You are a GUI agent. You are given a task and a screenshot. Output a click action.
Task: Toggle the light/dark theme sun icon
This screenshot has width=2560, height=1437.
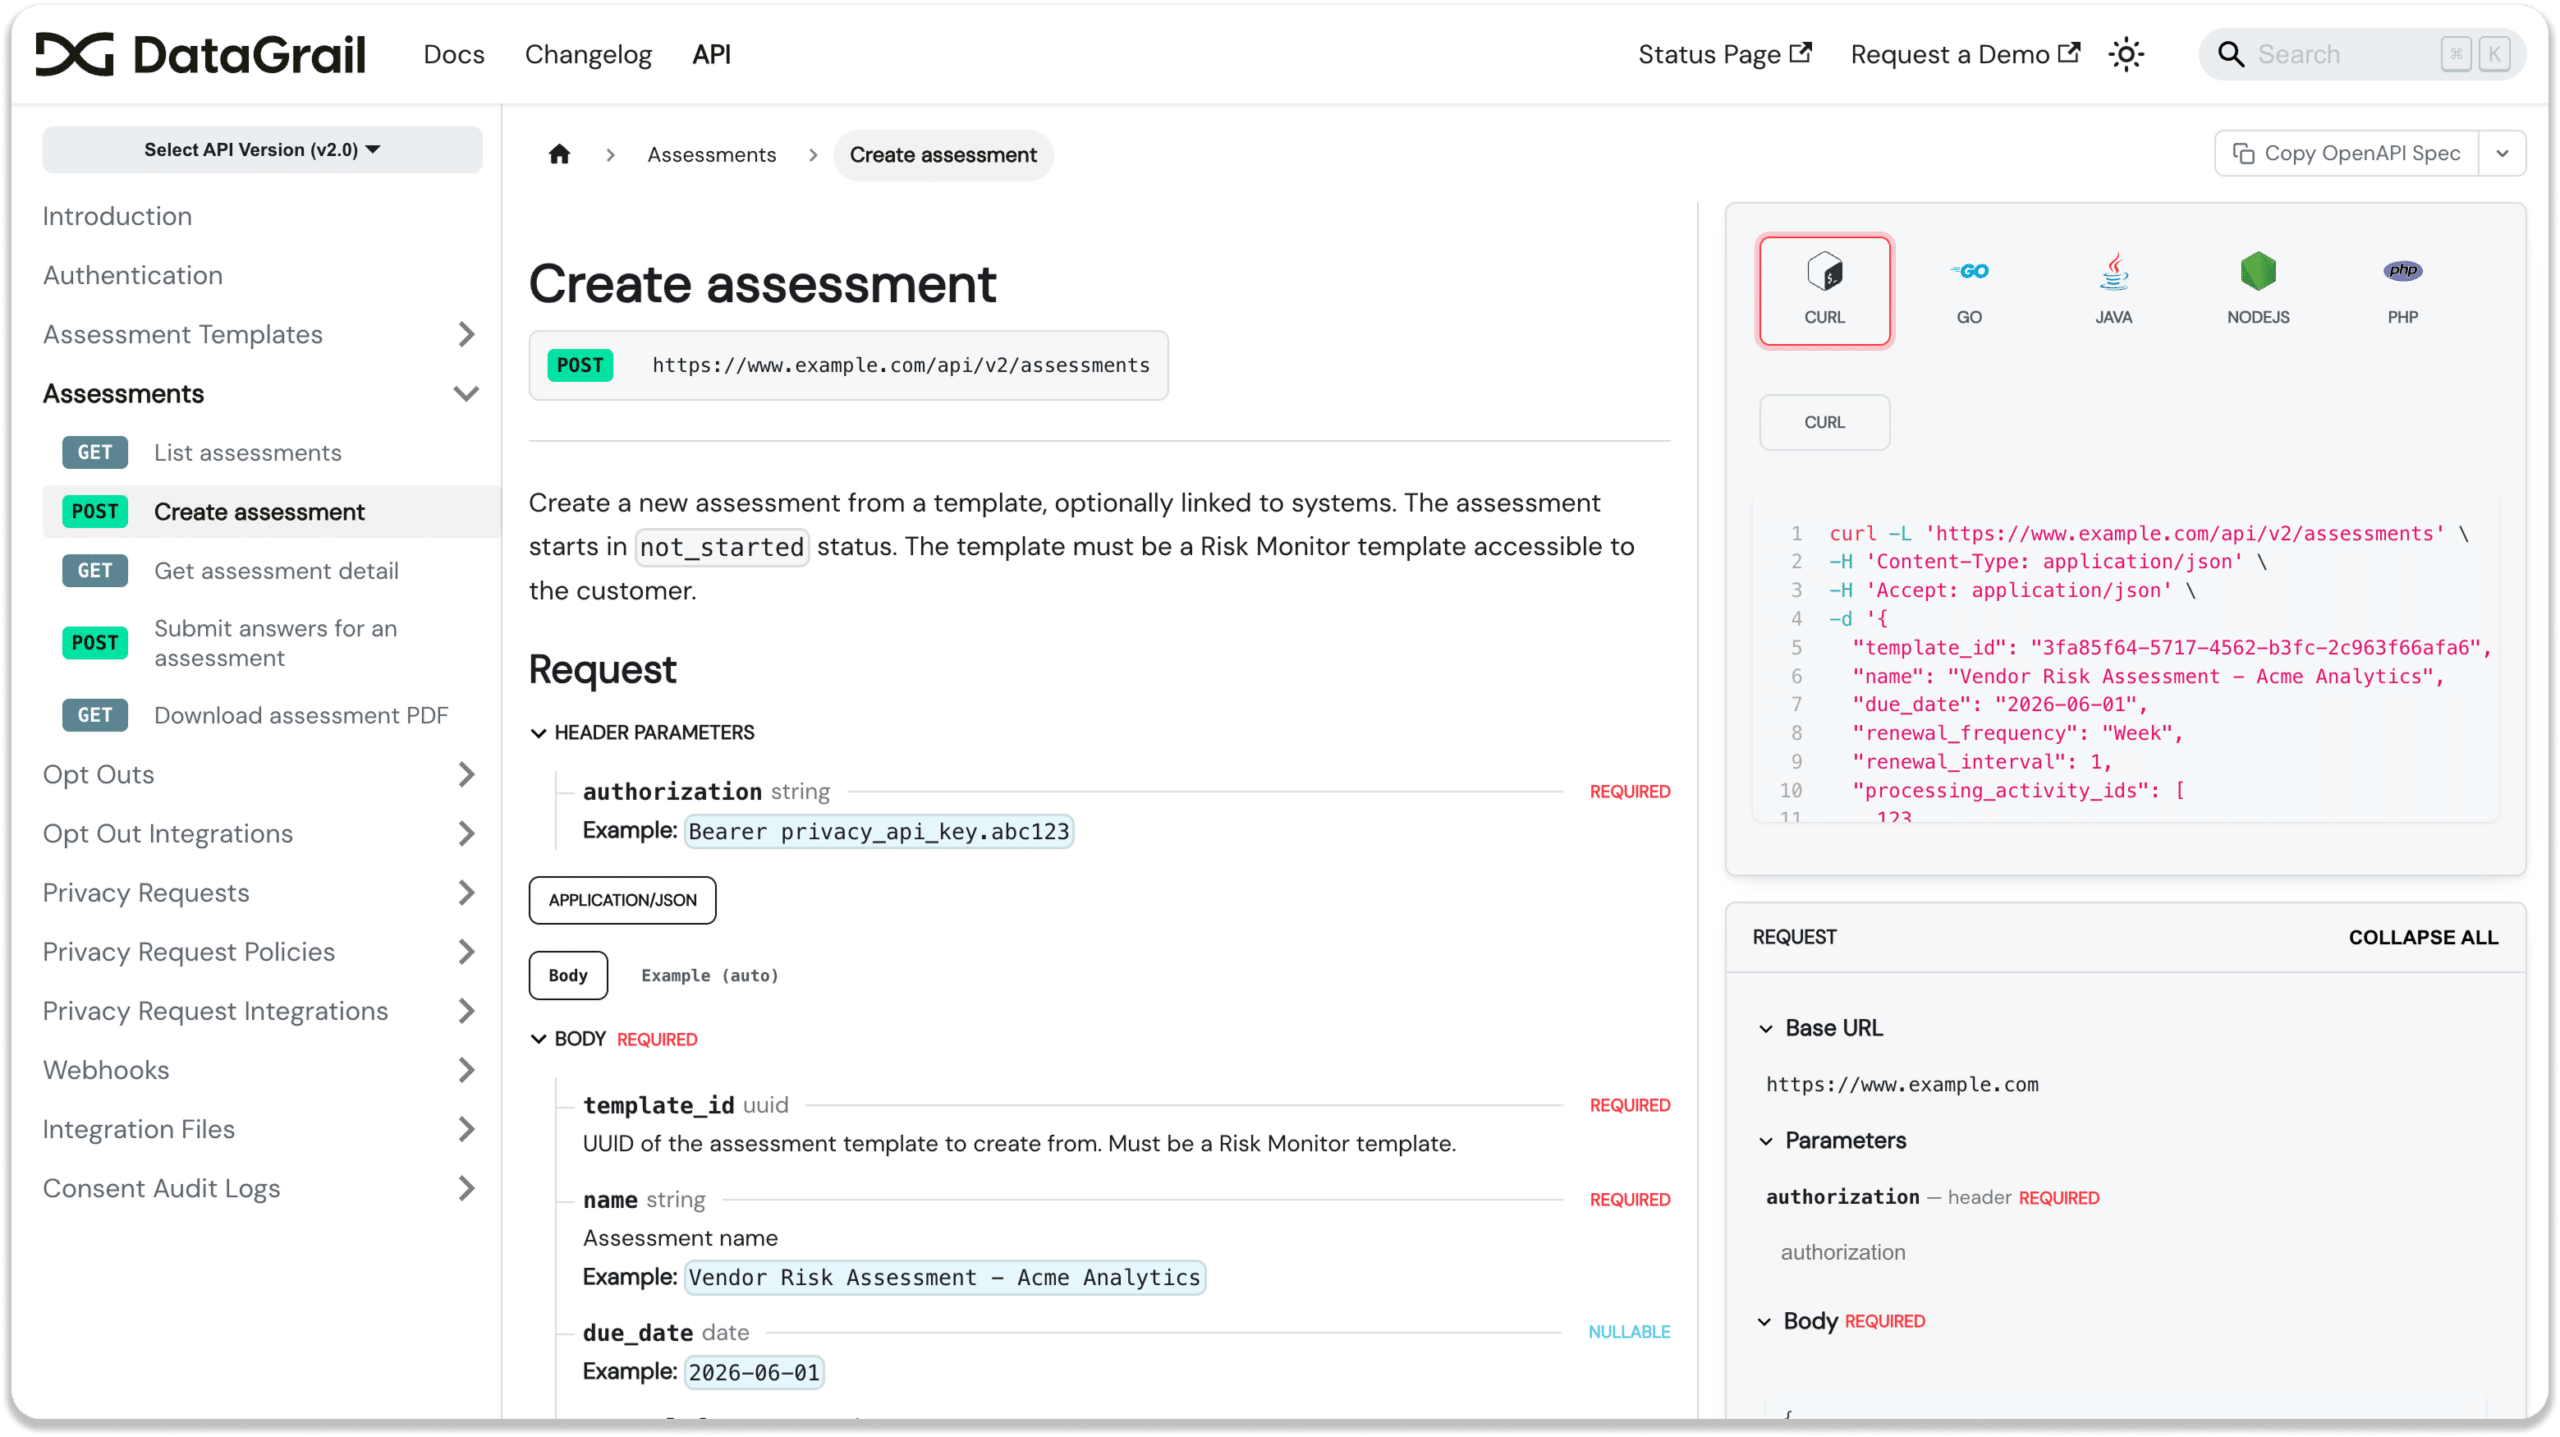coord(2126,54)
